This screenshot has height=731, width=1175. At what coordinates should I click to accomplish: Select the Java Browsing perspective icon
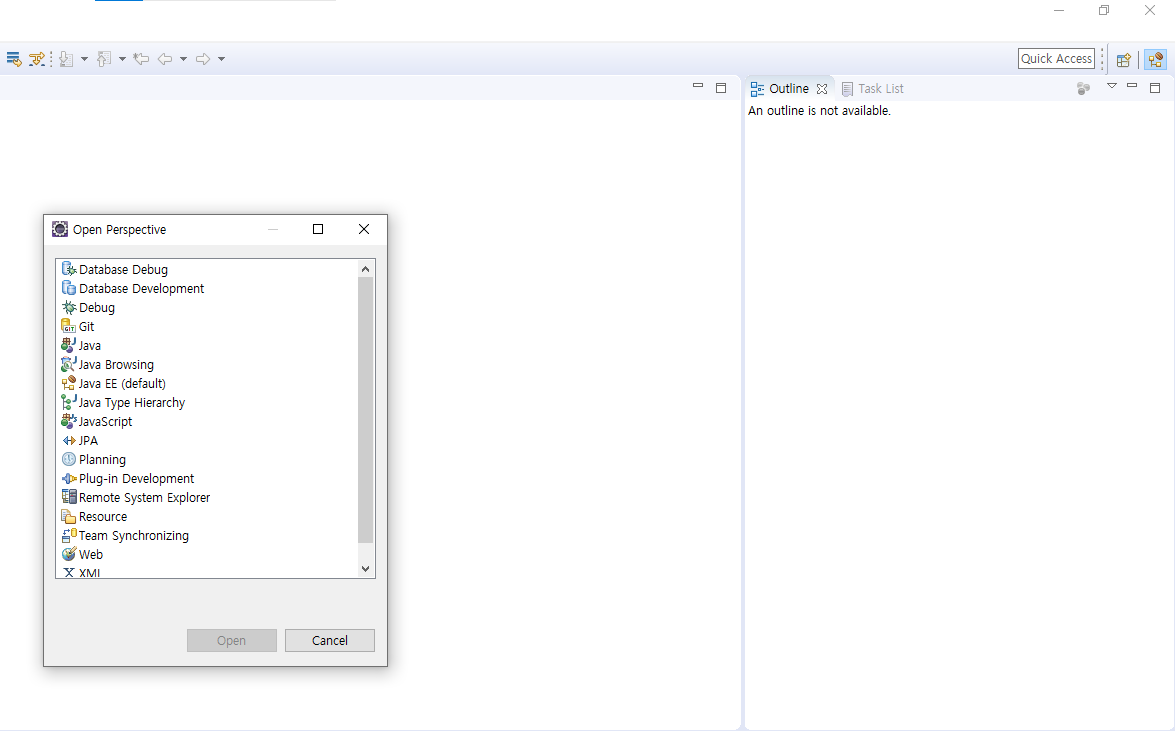[68, 364]
